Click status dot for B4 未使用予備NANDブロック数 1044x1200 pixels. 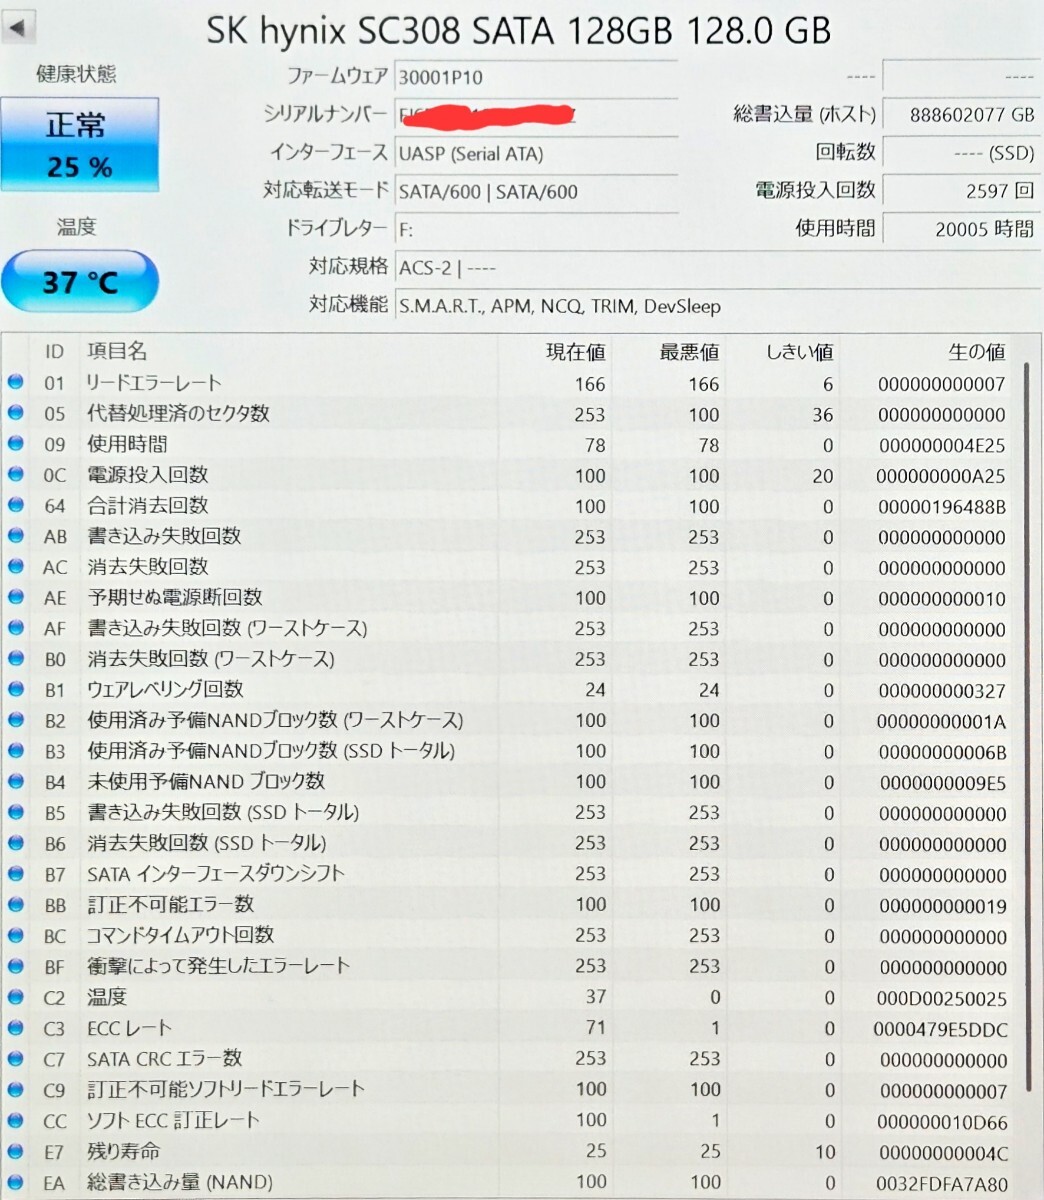tap(15, 781)
